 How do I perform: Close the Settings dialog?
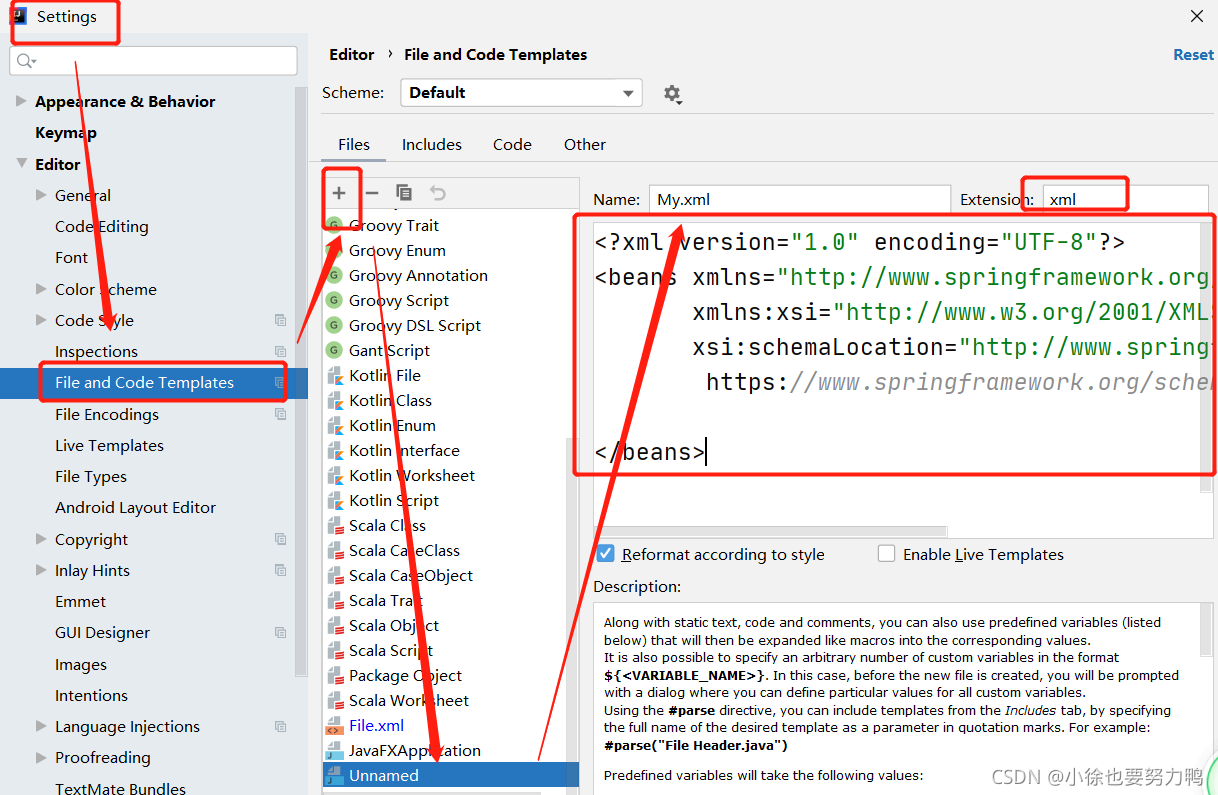[1197, 16]
